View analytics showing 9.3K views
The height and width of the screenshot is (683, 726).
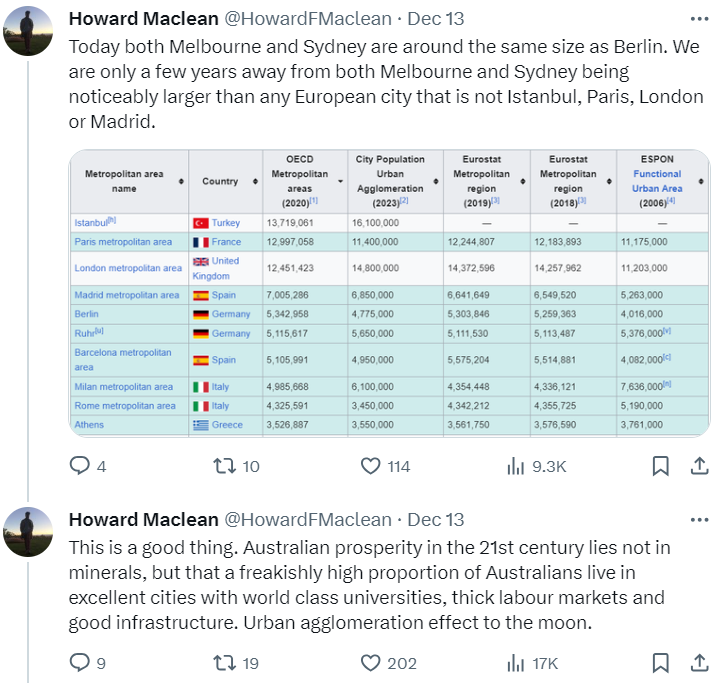(518, 466)
